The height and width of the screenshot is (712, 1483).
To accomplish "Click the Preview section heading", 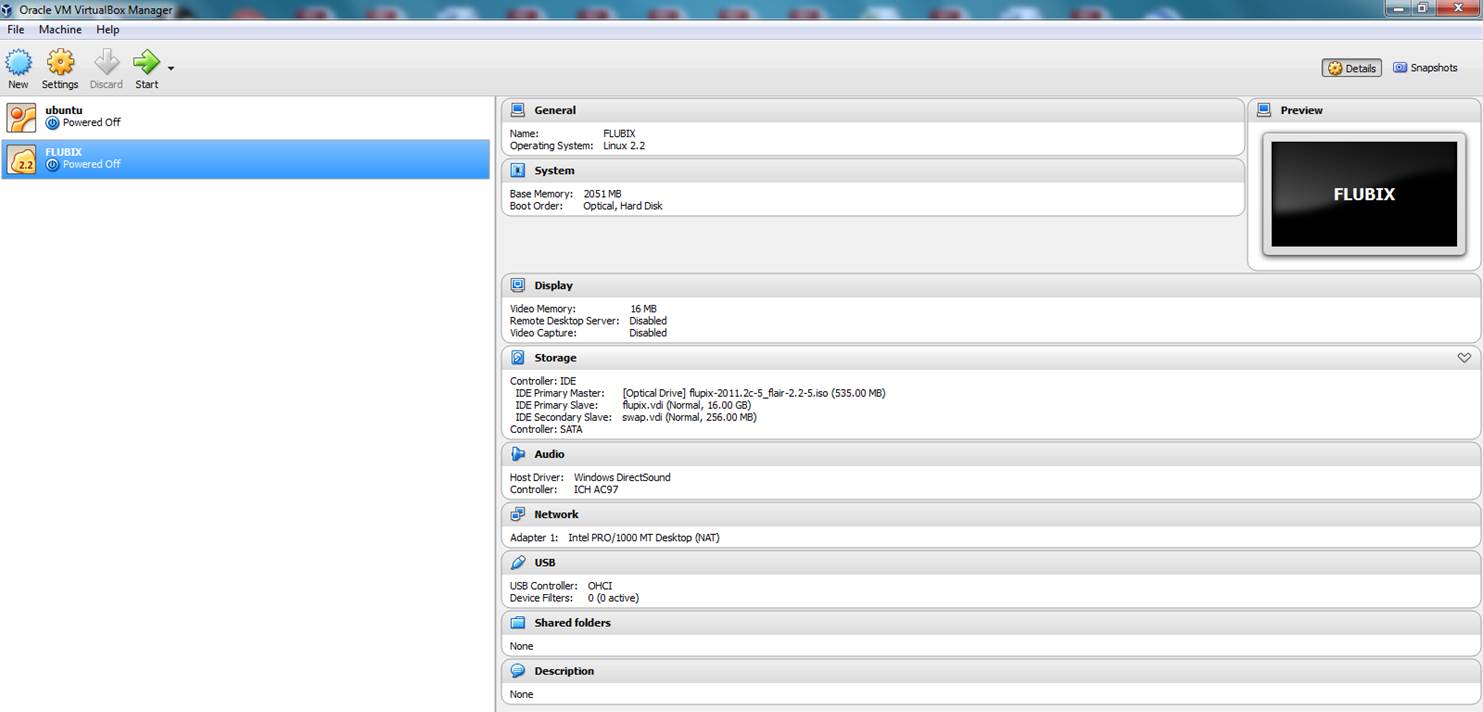I will [1301, 111].
